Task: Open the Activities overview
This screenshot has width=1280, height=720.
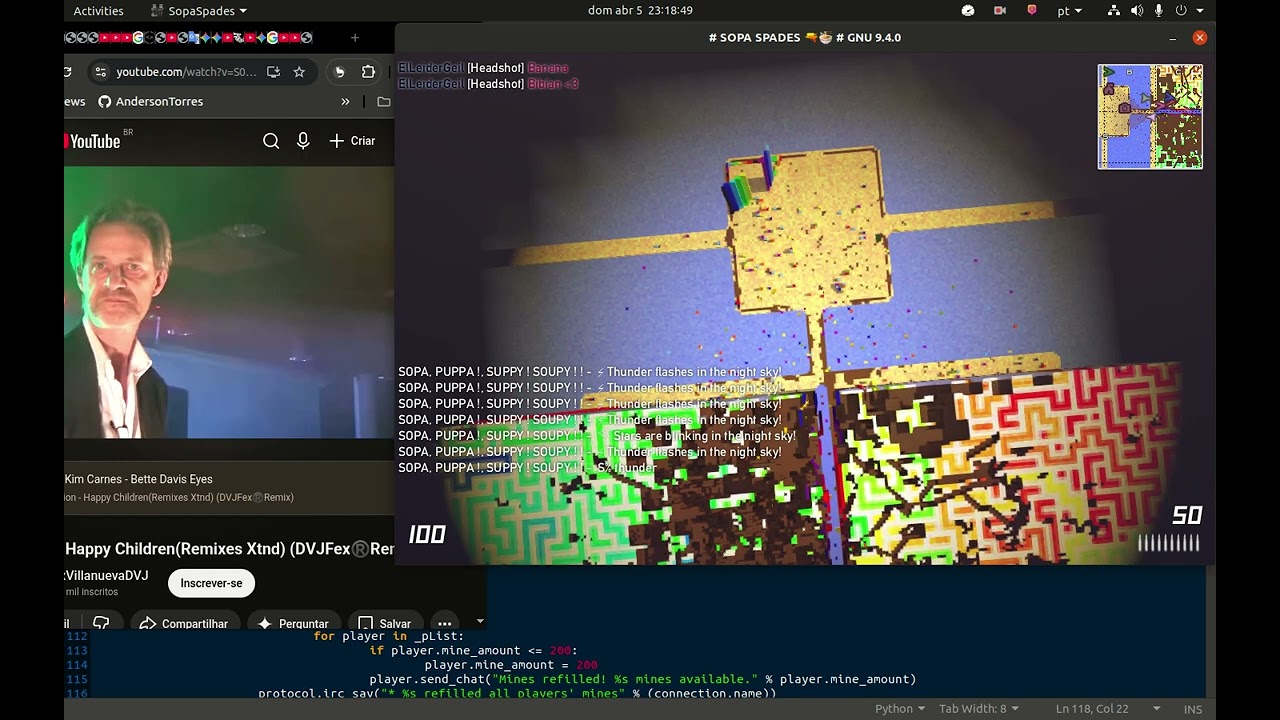Action: coord(98,11)
